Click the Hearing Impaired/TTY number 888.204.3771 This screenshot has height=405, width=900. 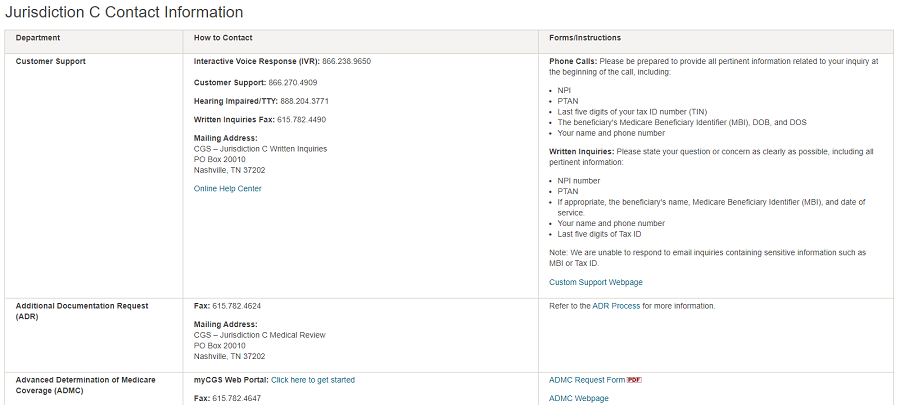[x=304, y=101]
